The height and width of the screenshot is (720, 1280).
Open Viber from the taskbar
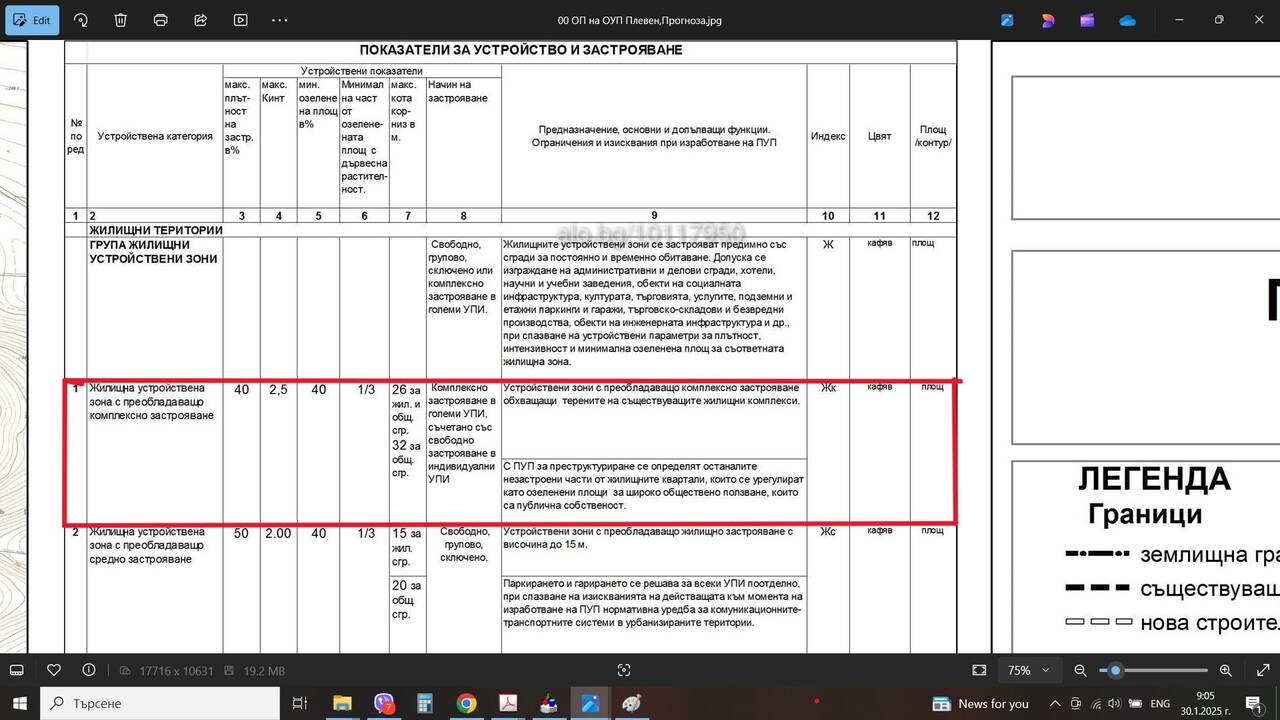[384, 703]
